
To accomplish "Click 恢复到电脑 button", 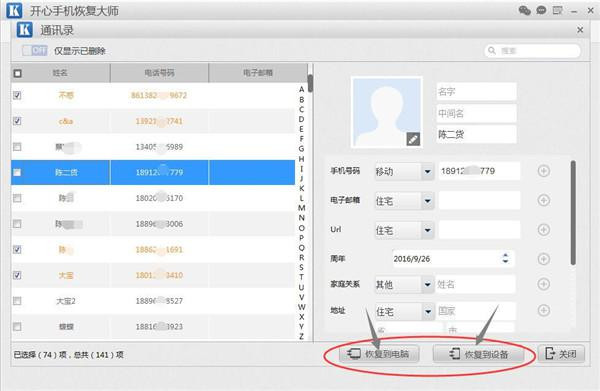I will click(379, 354).
